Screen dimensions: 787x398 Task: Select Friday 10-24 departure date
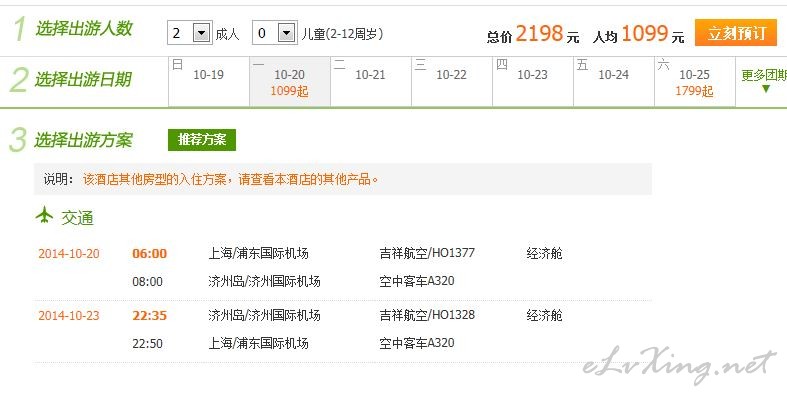613,82
